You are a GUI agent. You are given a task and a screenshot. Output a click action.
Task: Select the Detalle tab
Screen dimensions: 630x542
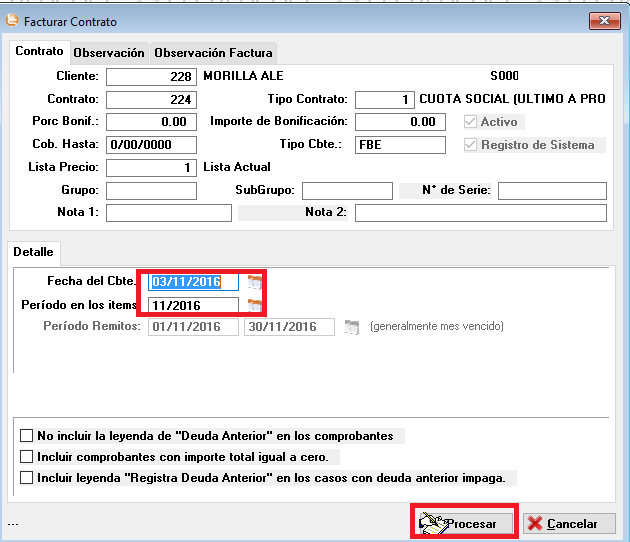pos(33,253)
